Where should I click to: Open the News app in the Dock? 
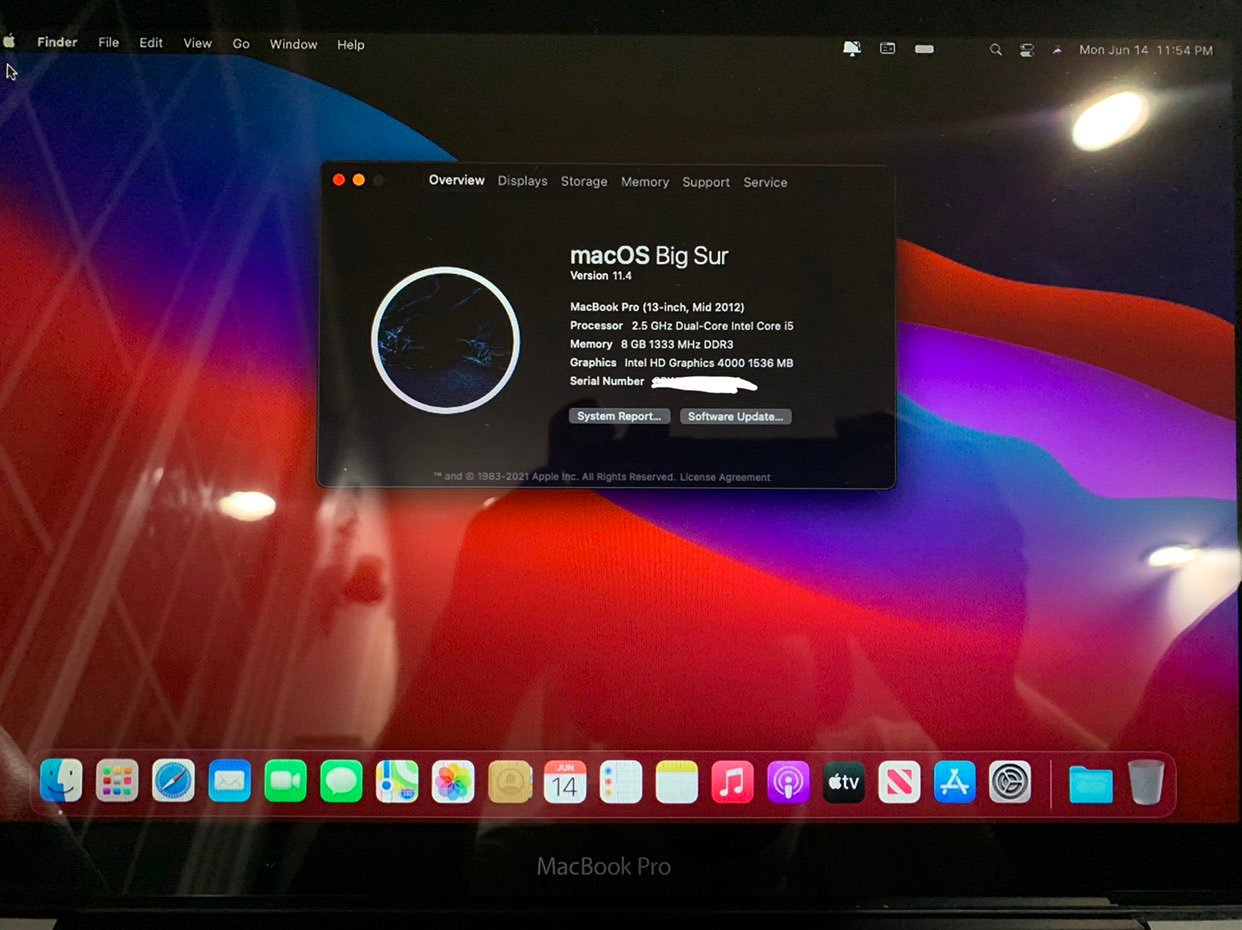pyautogui.click(x=899, y=781)
